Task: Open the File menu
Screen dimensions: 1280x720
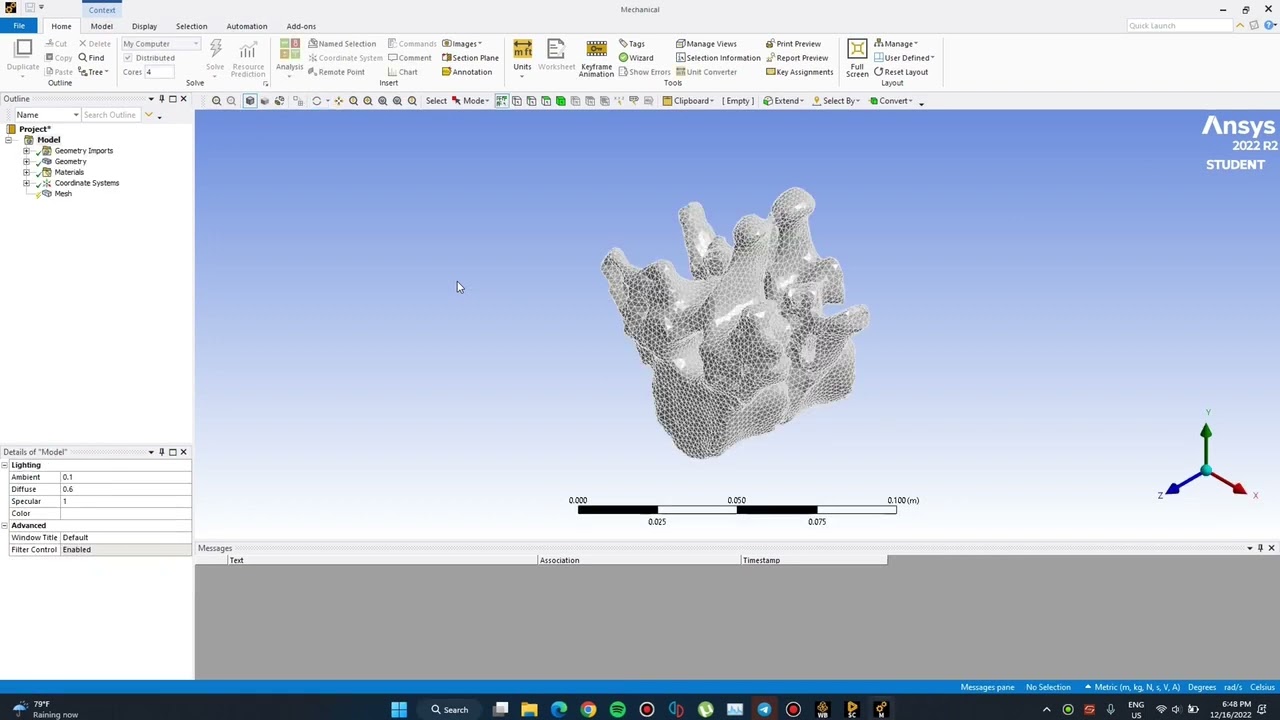Action: [x=19, y=26]
